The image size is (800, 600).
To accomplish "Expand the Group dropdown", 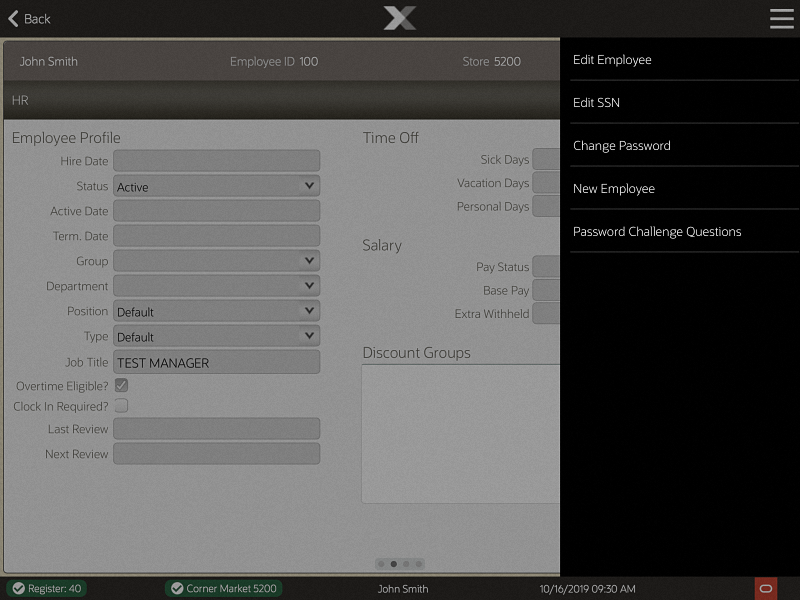I will 216,261.
